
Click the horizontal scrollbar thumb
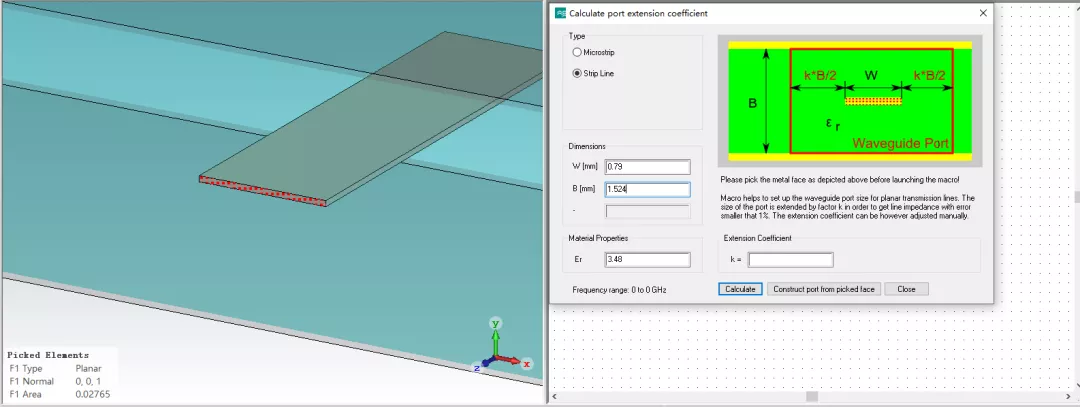pyautogui.click(x=812, y=397)
